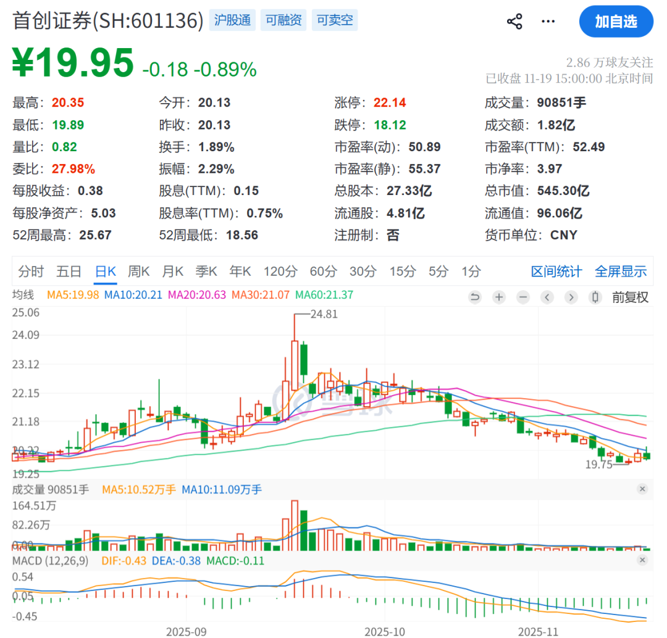Screen dimensions: 667x638
Task: Click the 全屏显示 fullscreen link
Action: tap(621, 271)
